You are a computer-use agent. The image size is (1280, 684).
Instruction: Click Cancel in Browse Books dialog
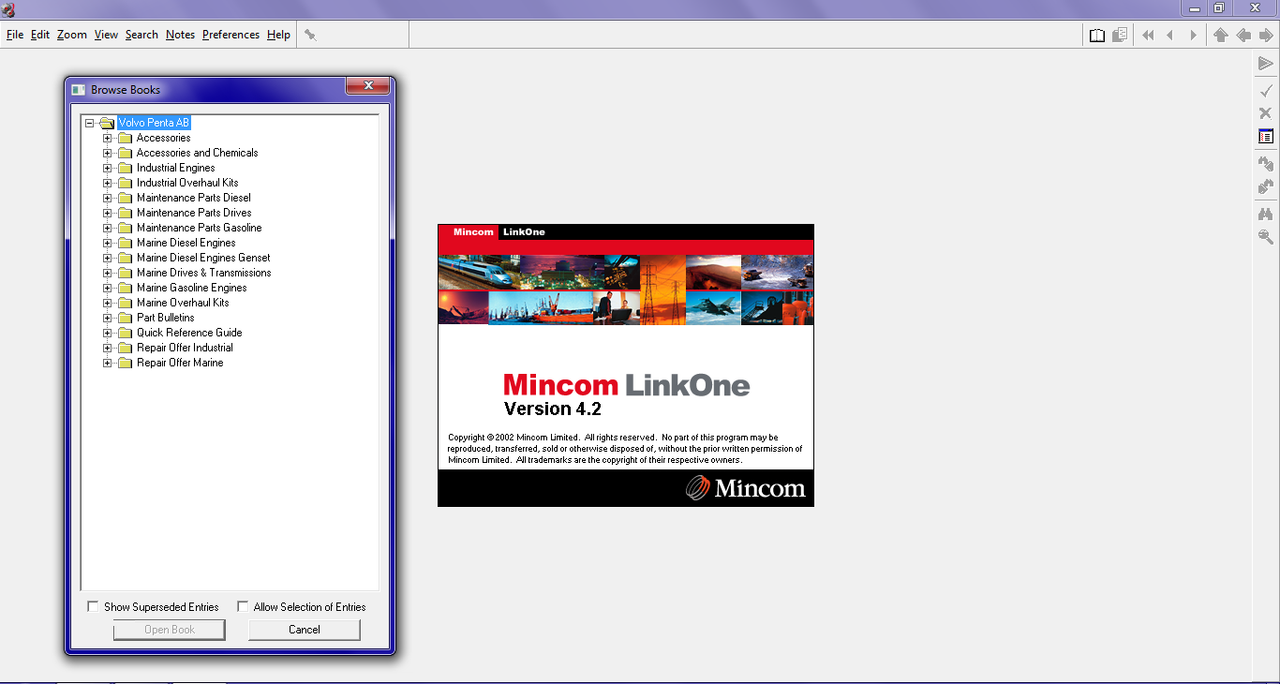[x=304, y=630]
